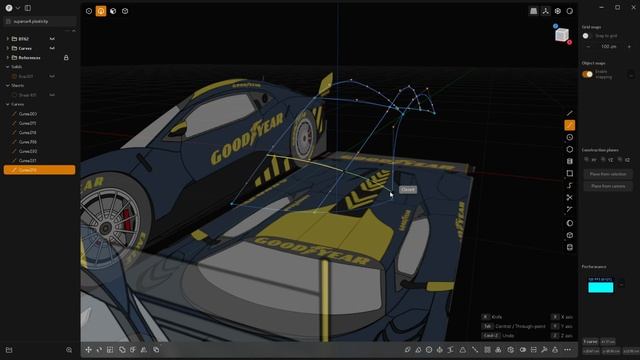Select the S-shaped curve tool icon
Screen dimensions: 640x360
point(570,185)
